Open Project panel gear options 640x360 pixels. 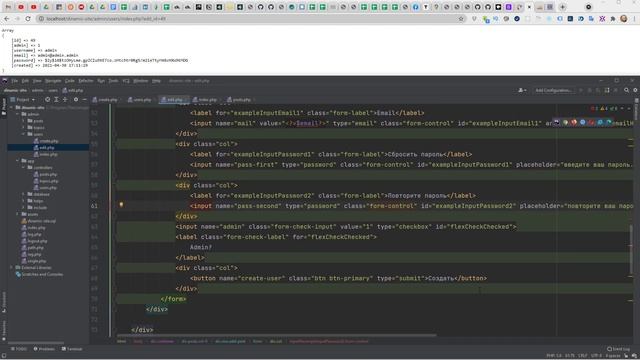76,100
